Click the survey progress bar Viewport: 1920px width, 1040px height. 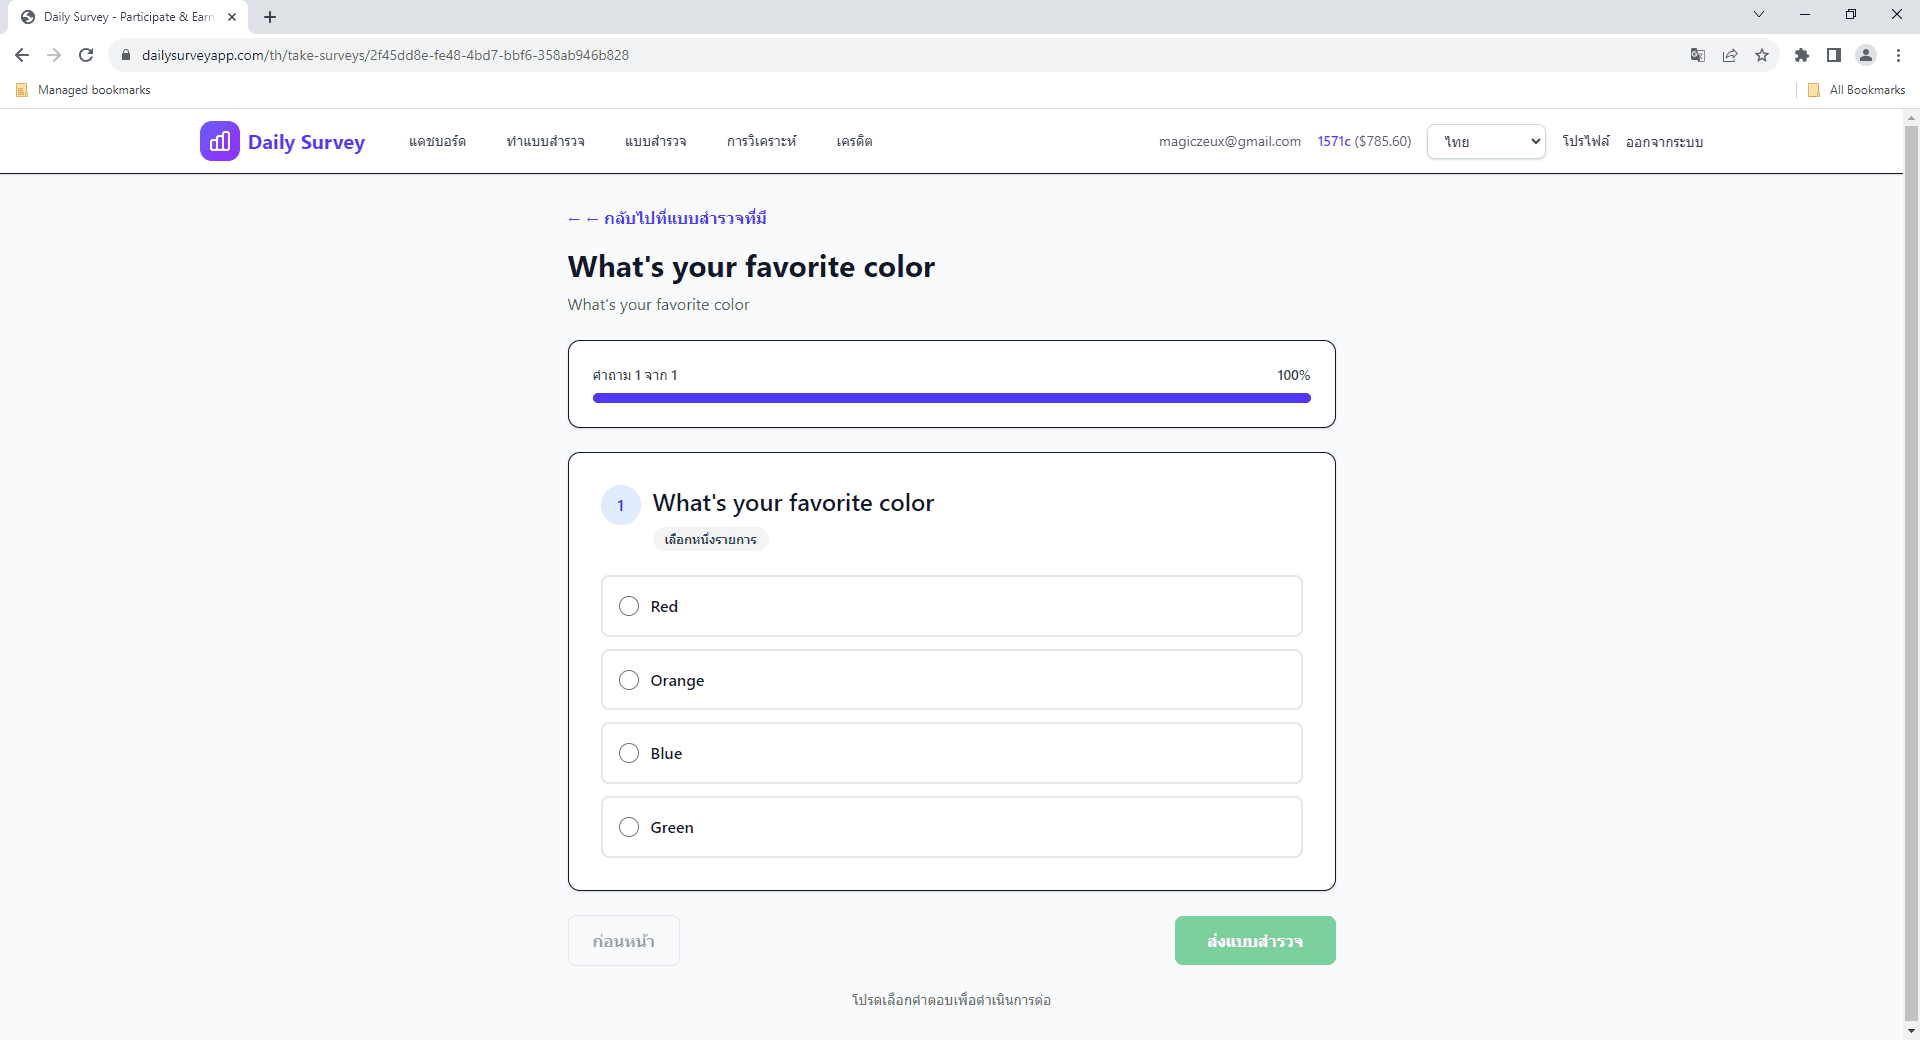click(951, 398)
